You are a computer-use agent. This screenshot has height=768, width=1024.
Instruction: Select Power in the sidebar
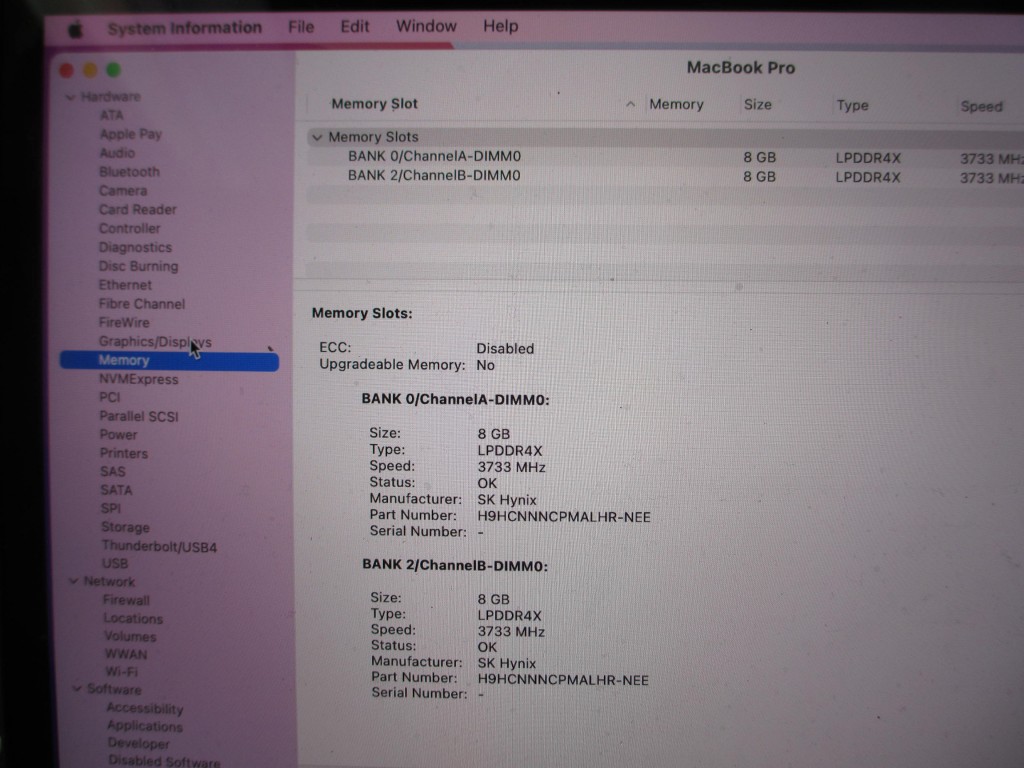(118, 434)
